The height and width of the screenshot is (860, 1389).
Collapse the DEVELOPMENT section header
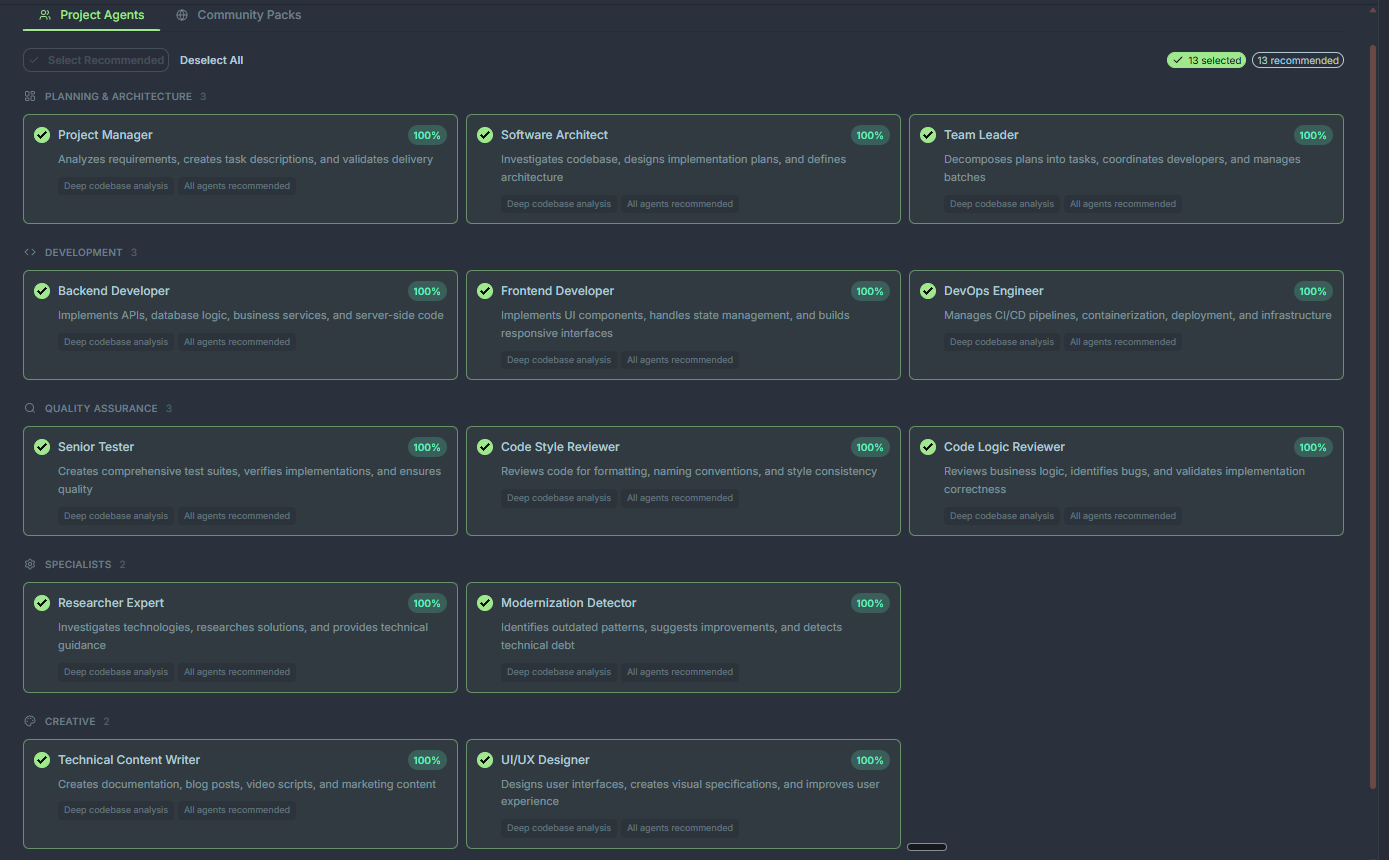[x=84, y=252]
